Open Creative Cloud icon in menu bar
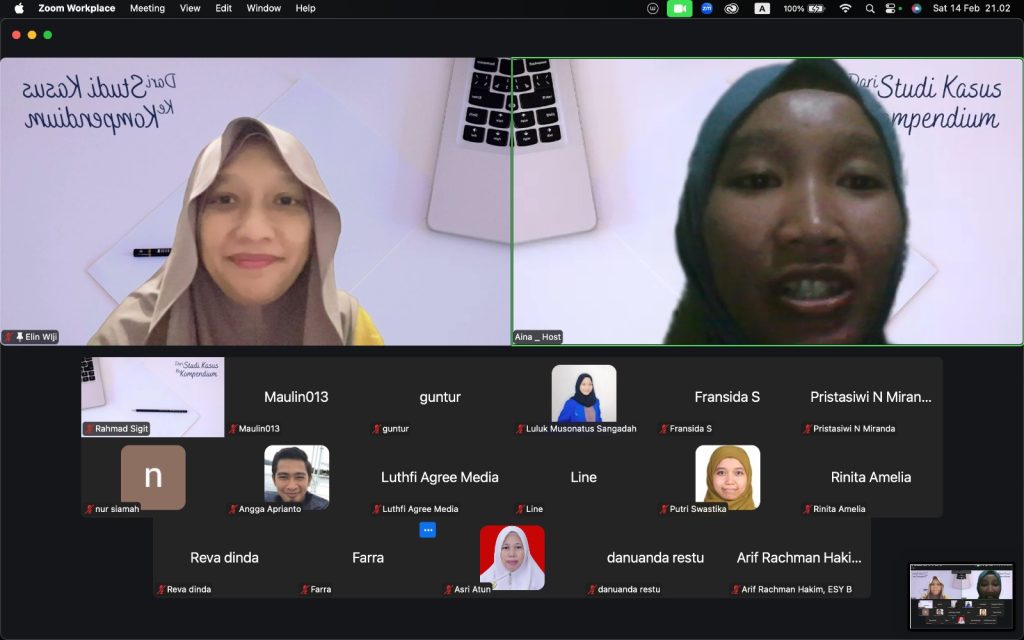1024x640 pixels. coord(732,8)
